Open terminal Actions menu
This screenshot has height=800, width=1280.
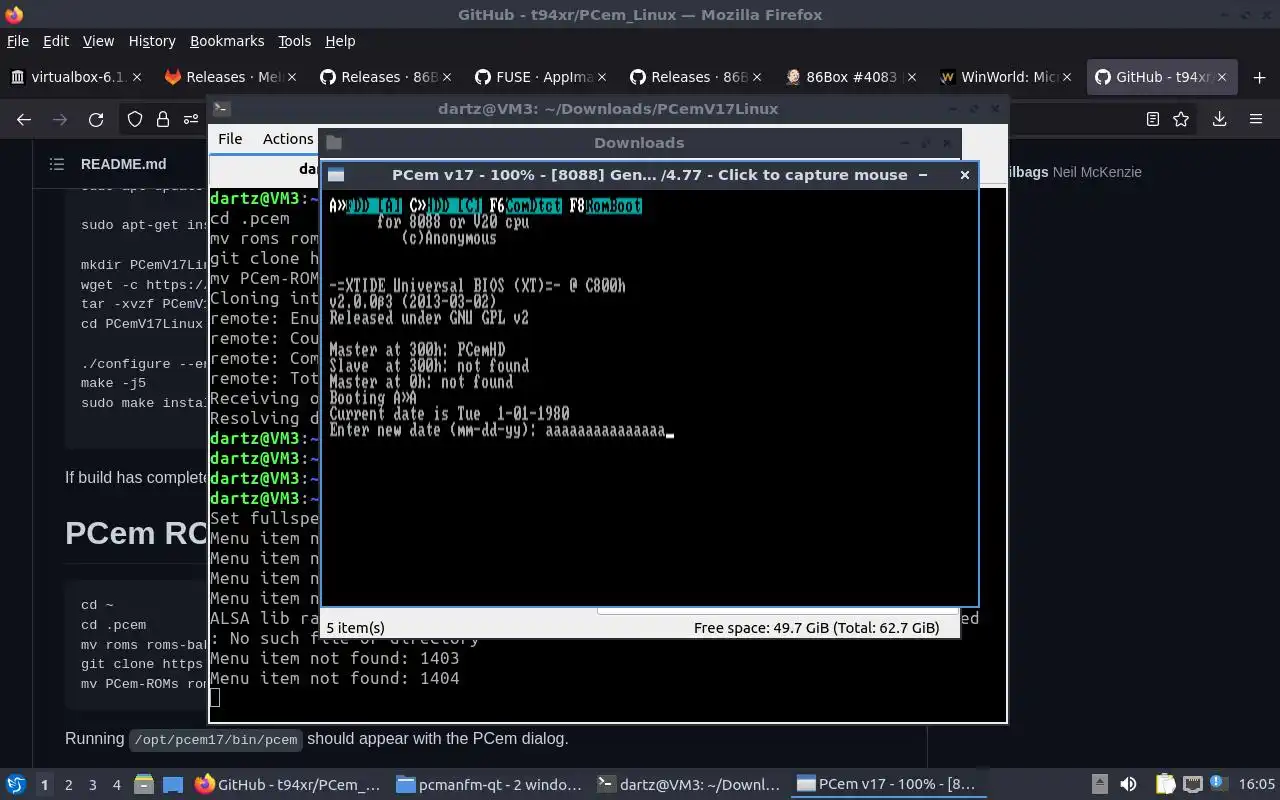[x=288, y=139]
